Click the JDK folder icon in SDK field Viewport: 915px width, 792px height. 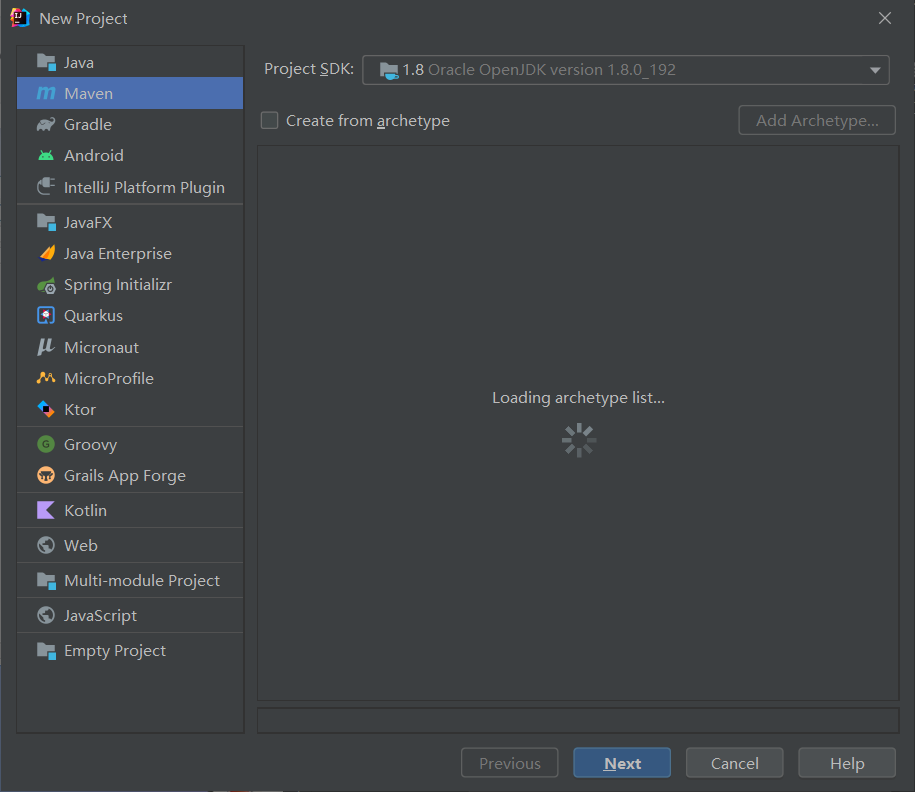tap(389, 70)
